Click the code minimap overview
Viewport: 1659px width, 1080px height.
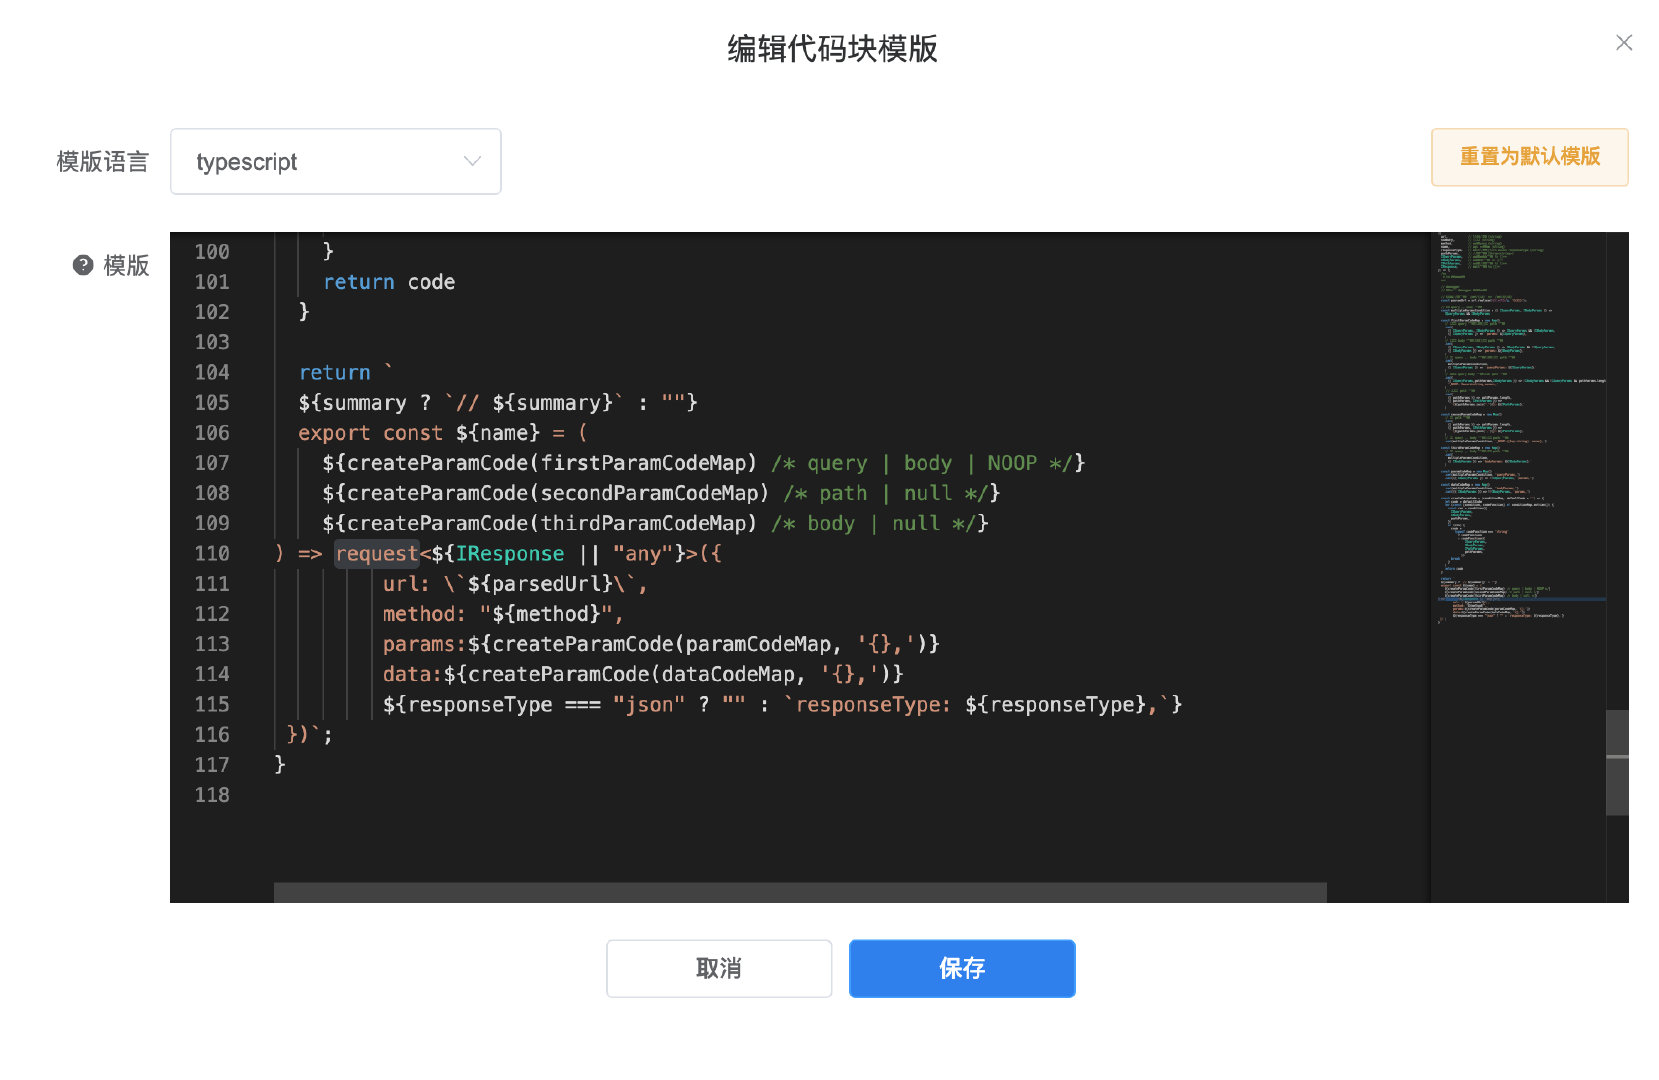click(1517, 430)
